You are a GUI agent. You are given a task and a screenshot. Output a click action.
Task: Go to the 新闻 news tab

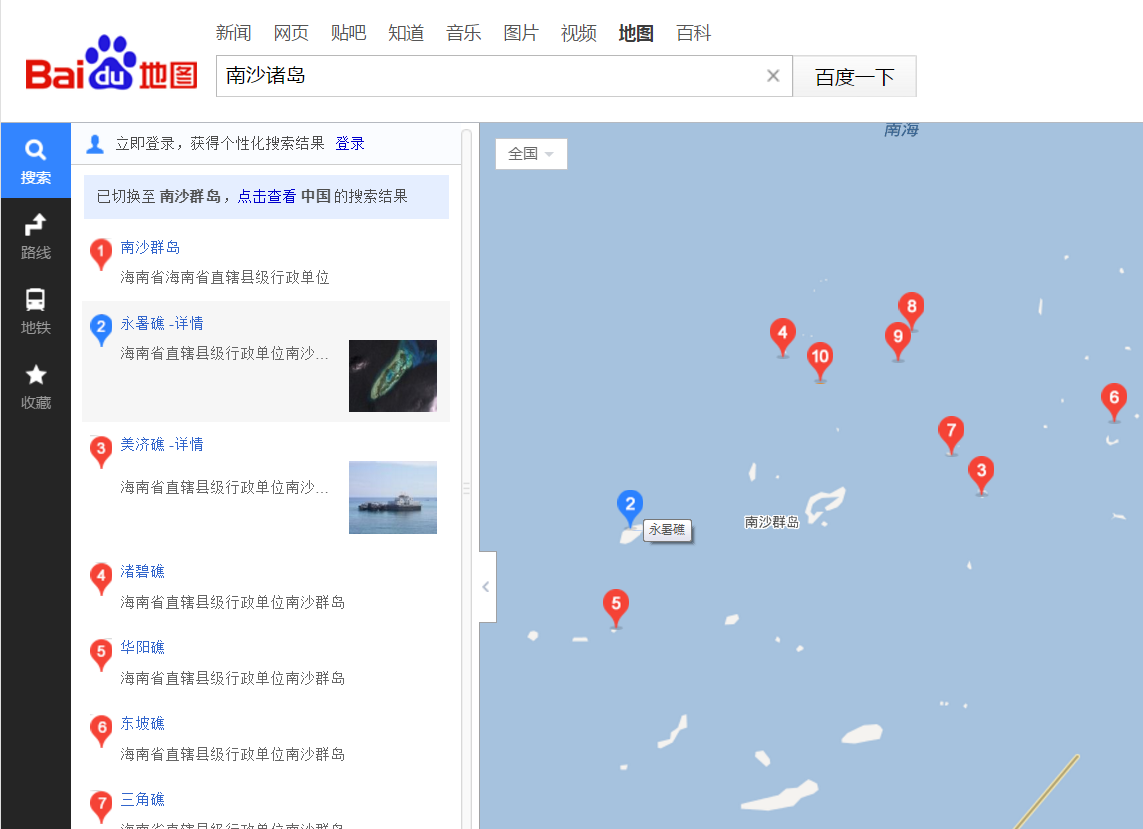click(x=233, y=33)
